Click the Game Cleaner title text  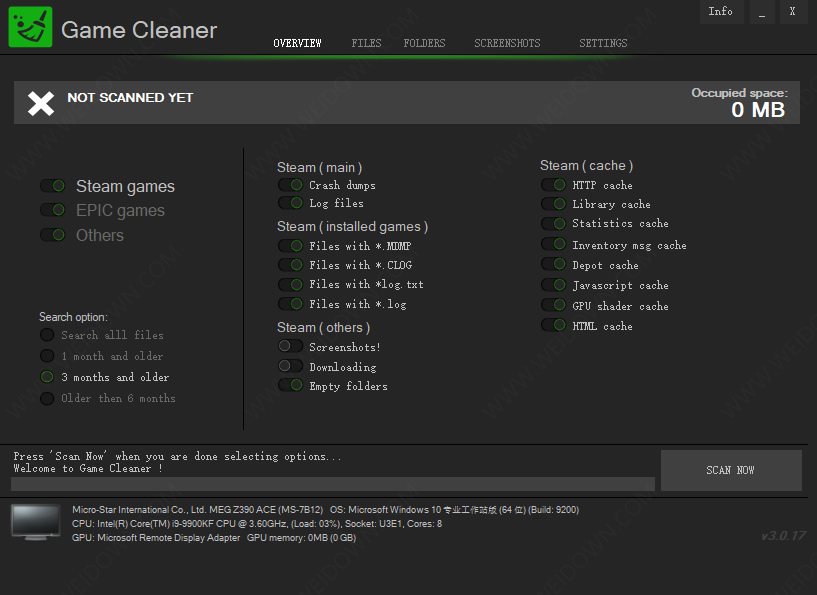coord(139,30)
